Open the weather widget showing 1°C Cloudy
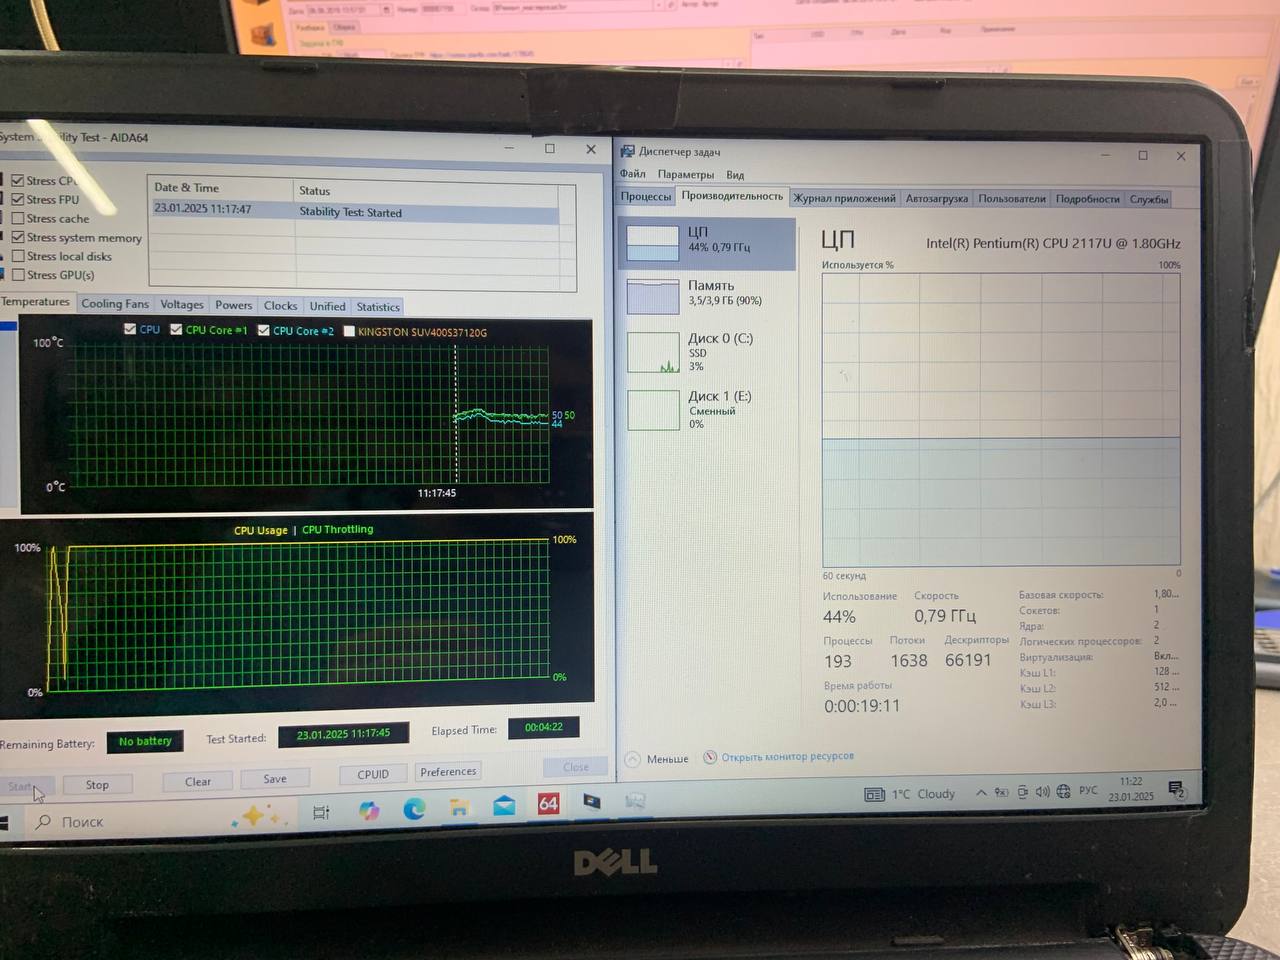1280x960 pixels. 910,794
